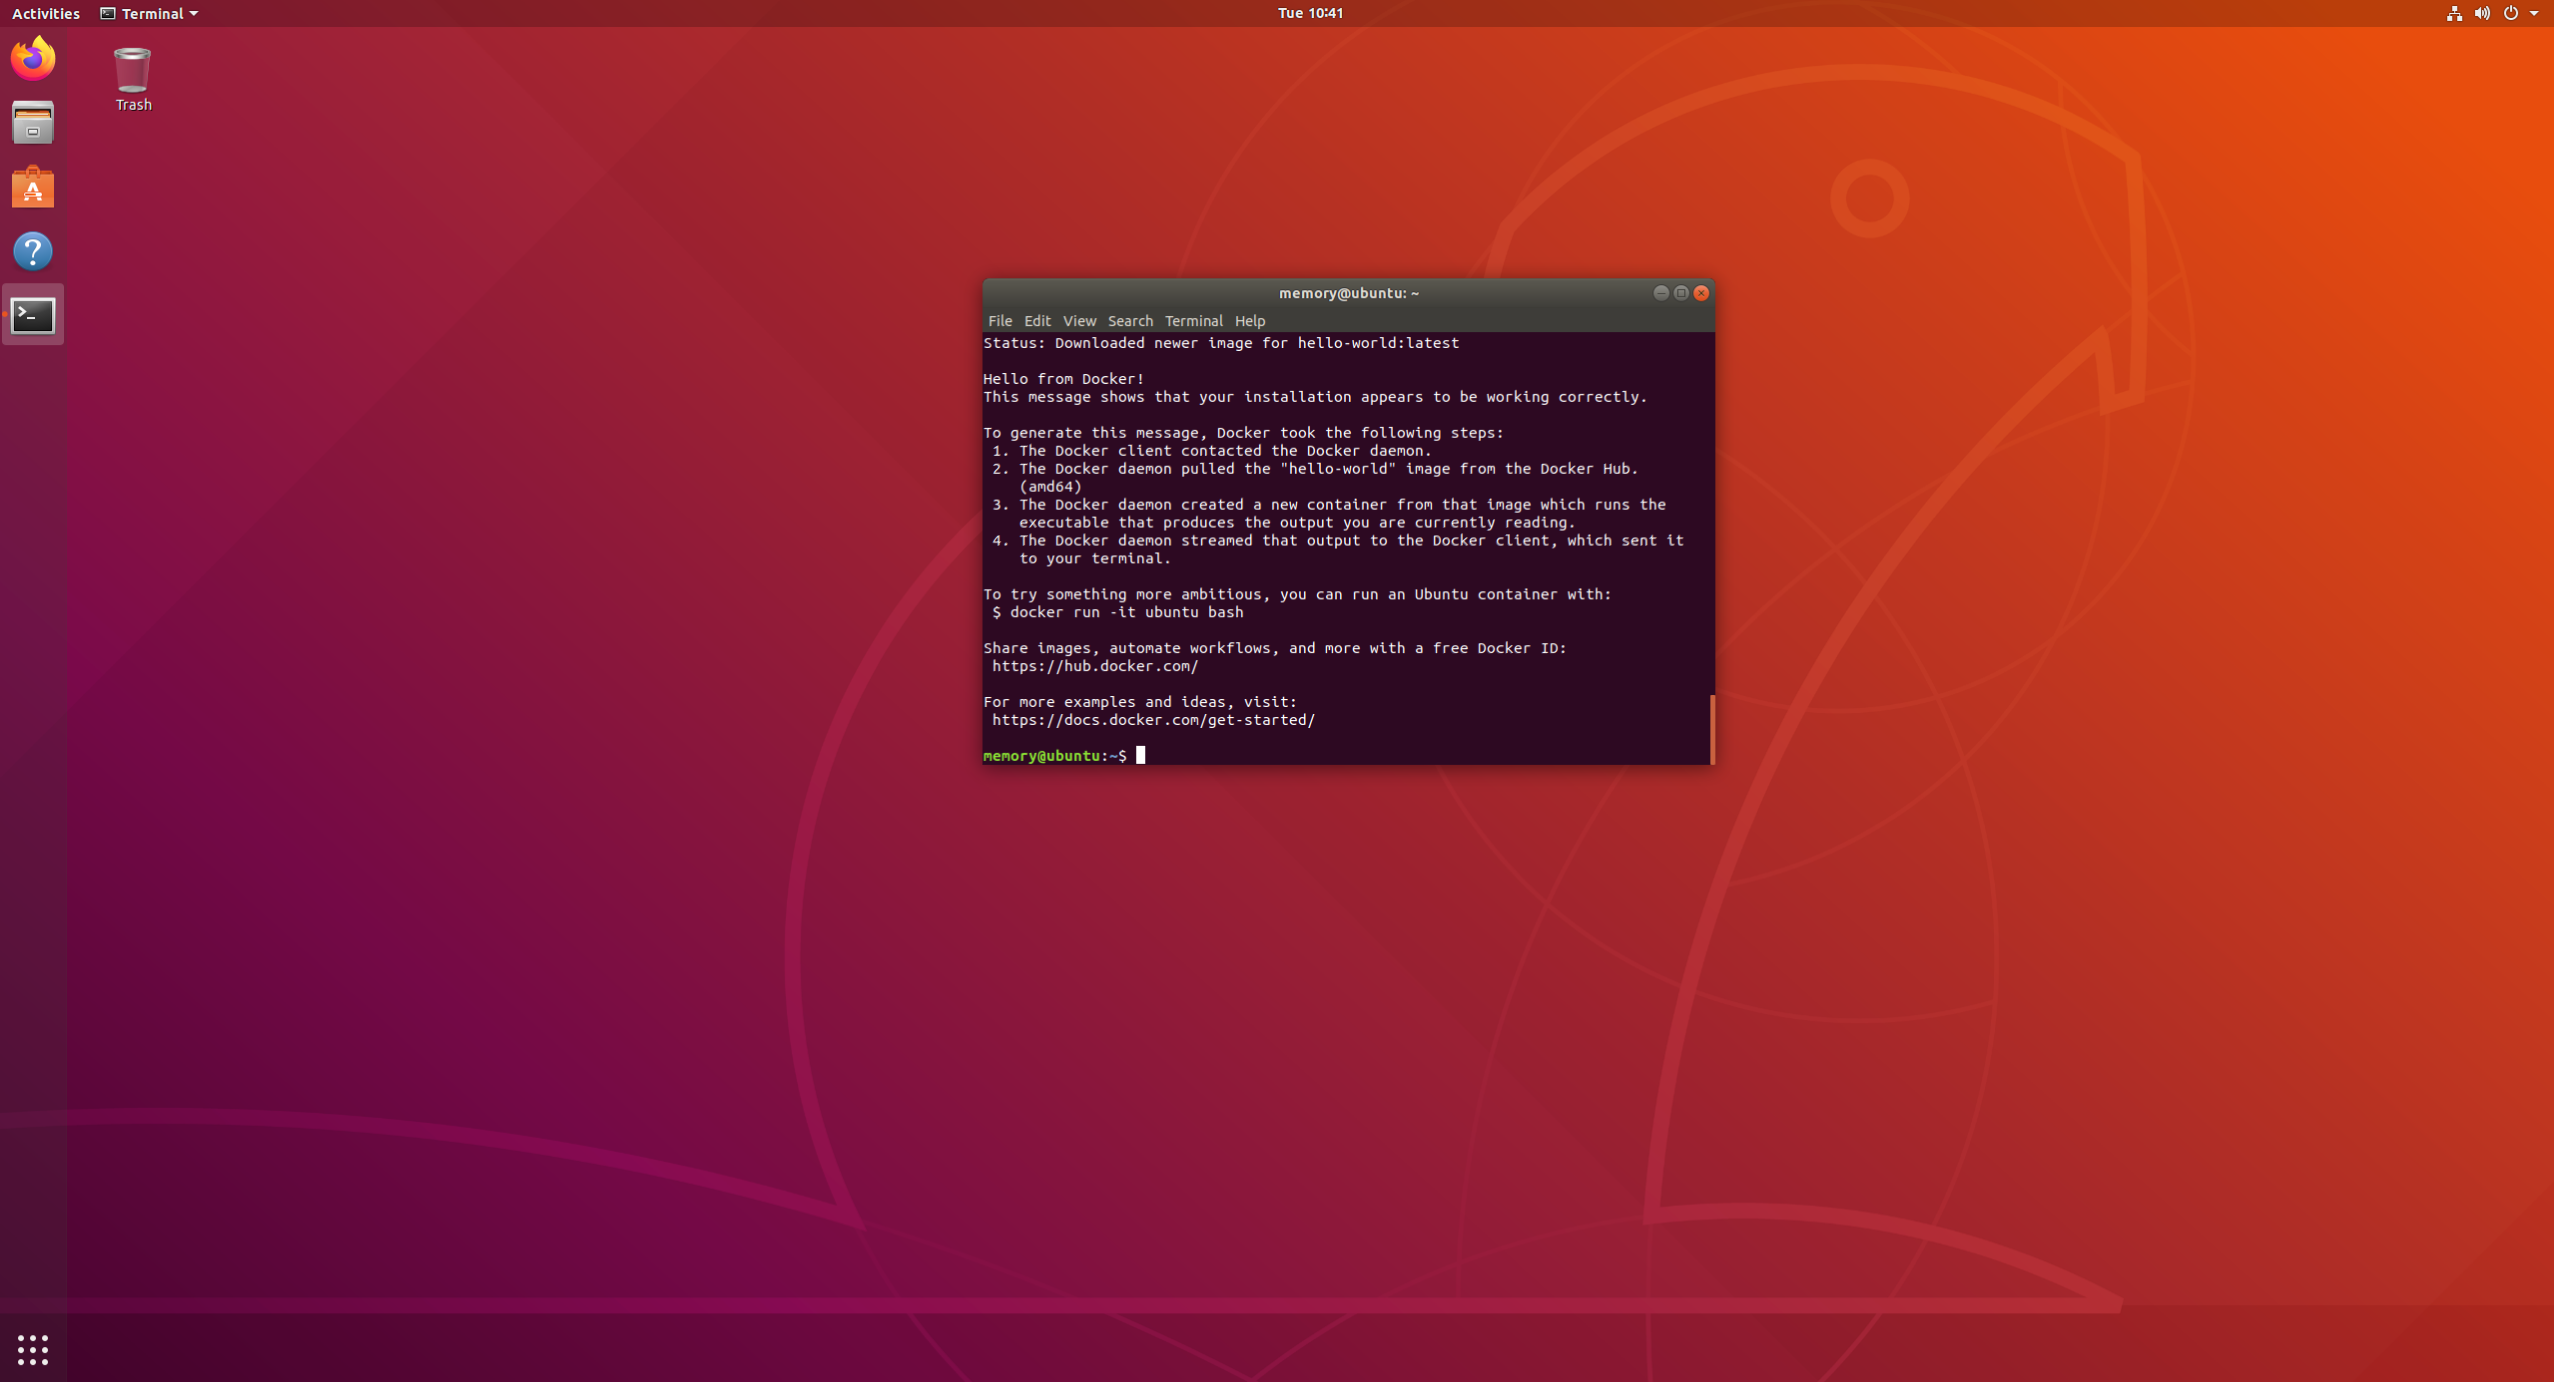
Task: Click the terminal title bar memory@ubuntu: ~
Action: [1348, 293]
